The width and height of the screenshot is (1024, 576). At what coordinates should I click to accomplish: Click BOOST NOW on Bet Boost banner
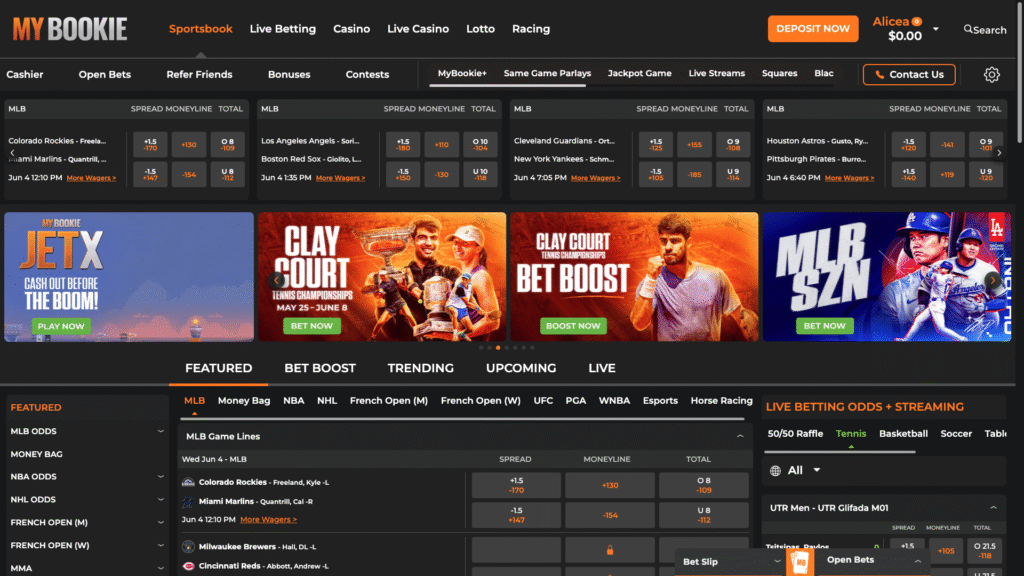(573, 326)
